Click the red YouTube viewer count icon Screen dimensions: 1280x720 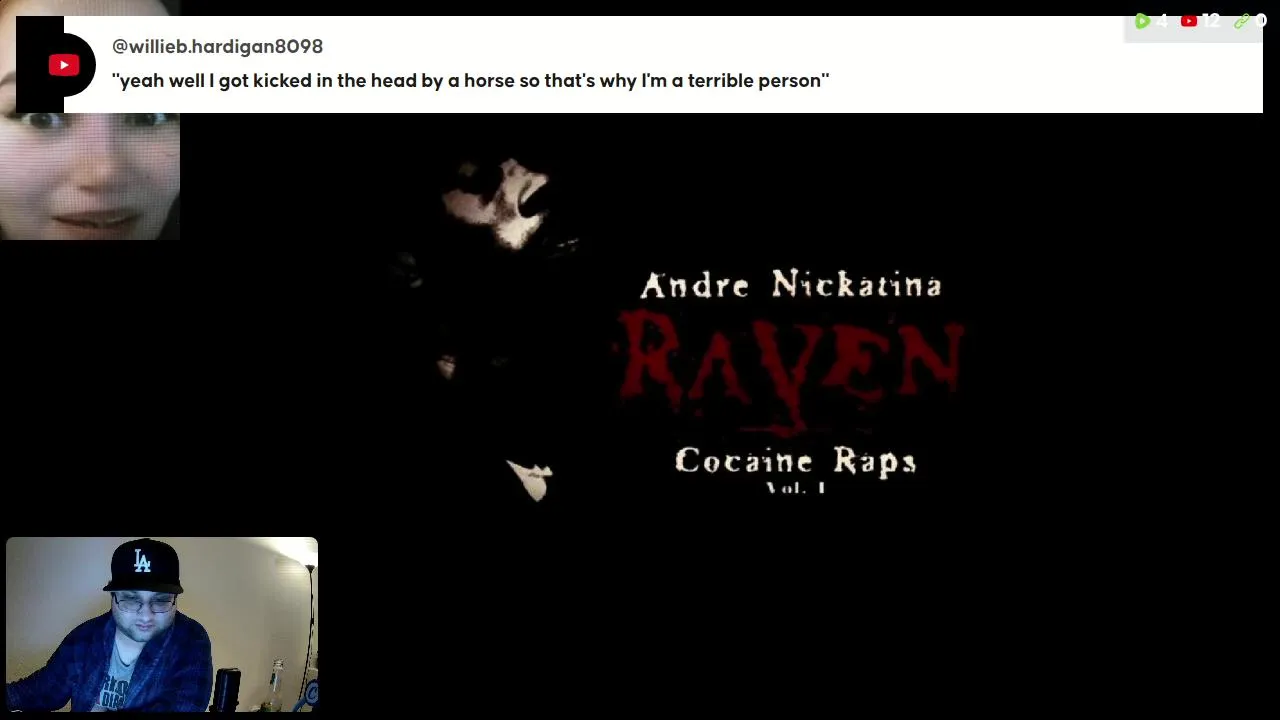coord(1189,21)
